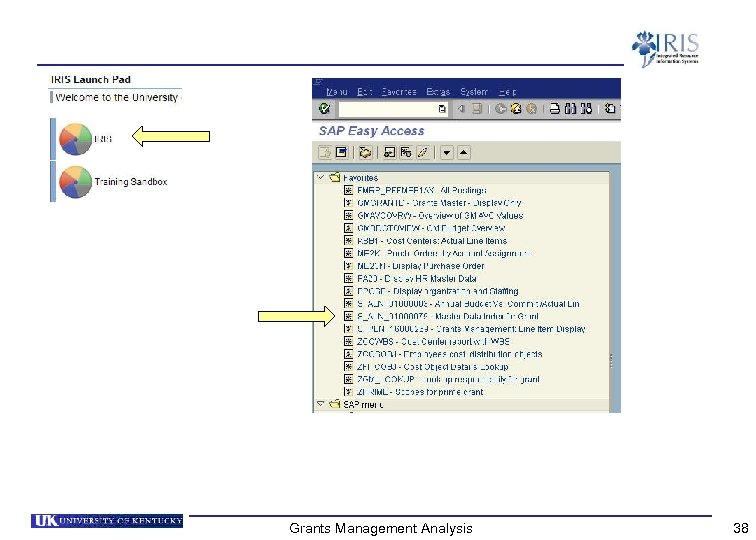The width and height of the screenshot is (756, 540).
Task: Click the Back arrow icon in toolbar
Action: (x=461, y=108)
